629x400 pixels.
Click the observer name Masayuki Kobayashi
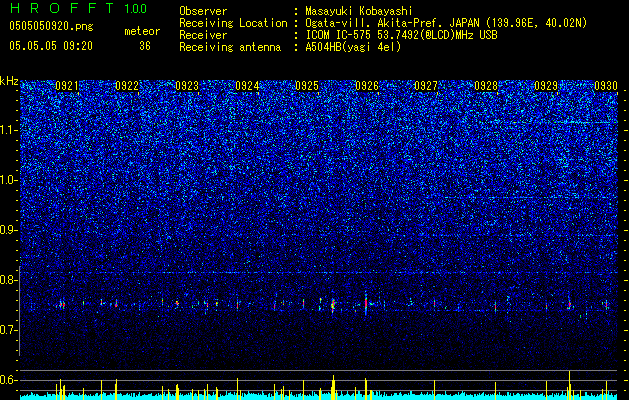tap(358, 11)
